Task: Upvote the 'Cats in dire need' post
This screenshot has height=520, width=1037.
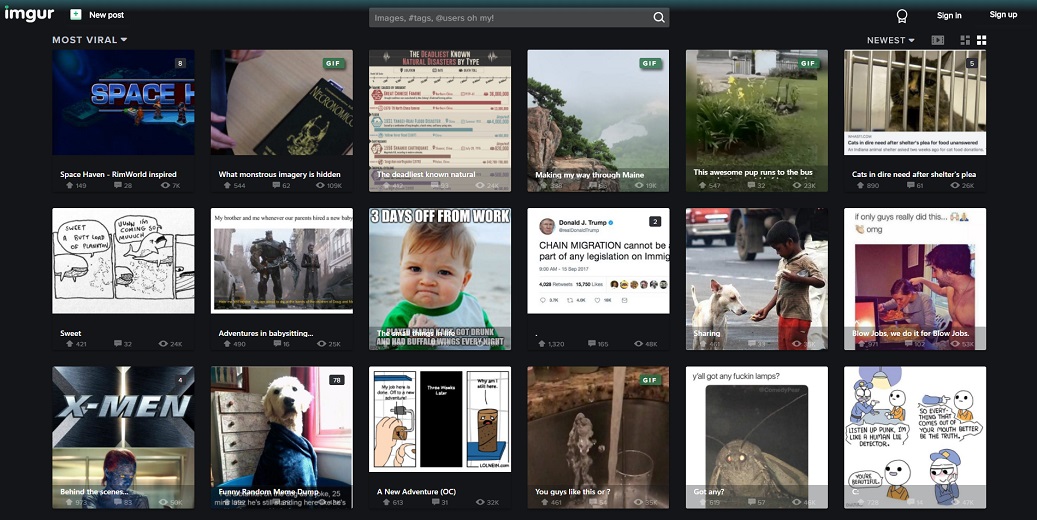Action: pyautogui.click(x=862, y=186)
